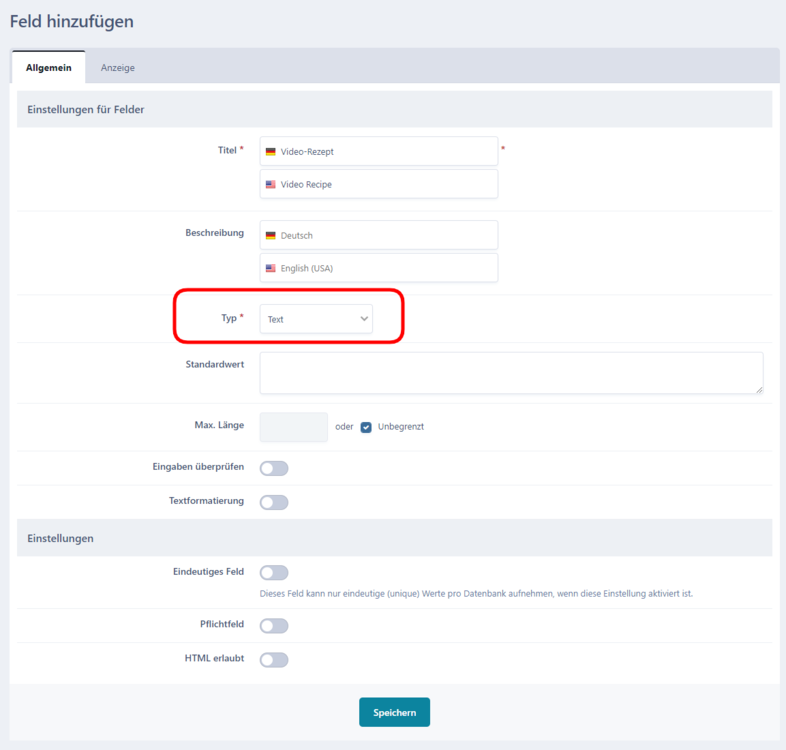
Task: Select the Allgemein tab
Action: pos(48,68)
